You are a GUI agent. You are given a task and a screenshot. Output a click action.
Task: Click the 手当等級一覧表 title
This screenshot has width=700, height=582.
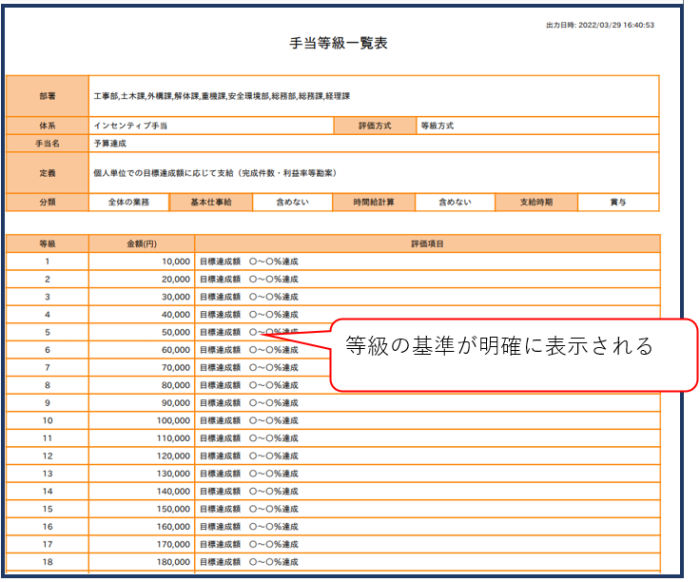(x=337, y=44)
